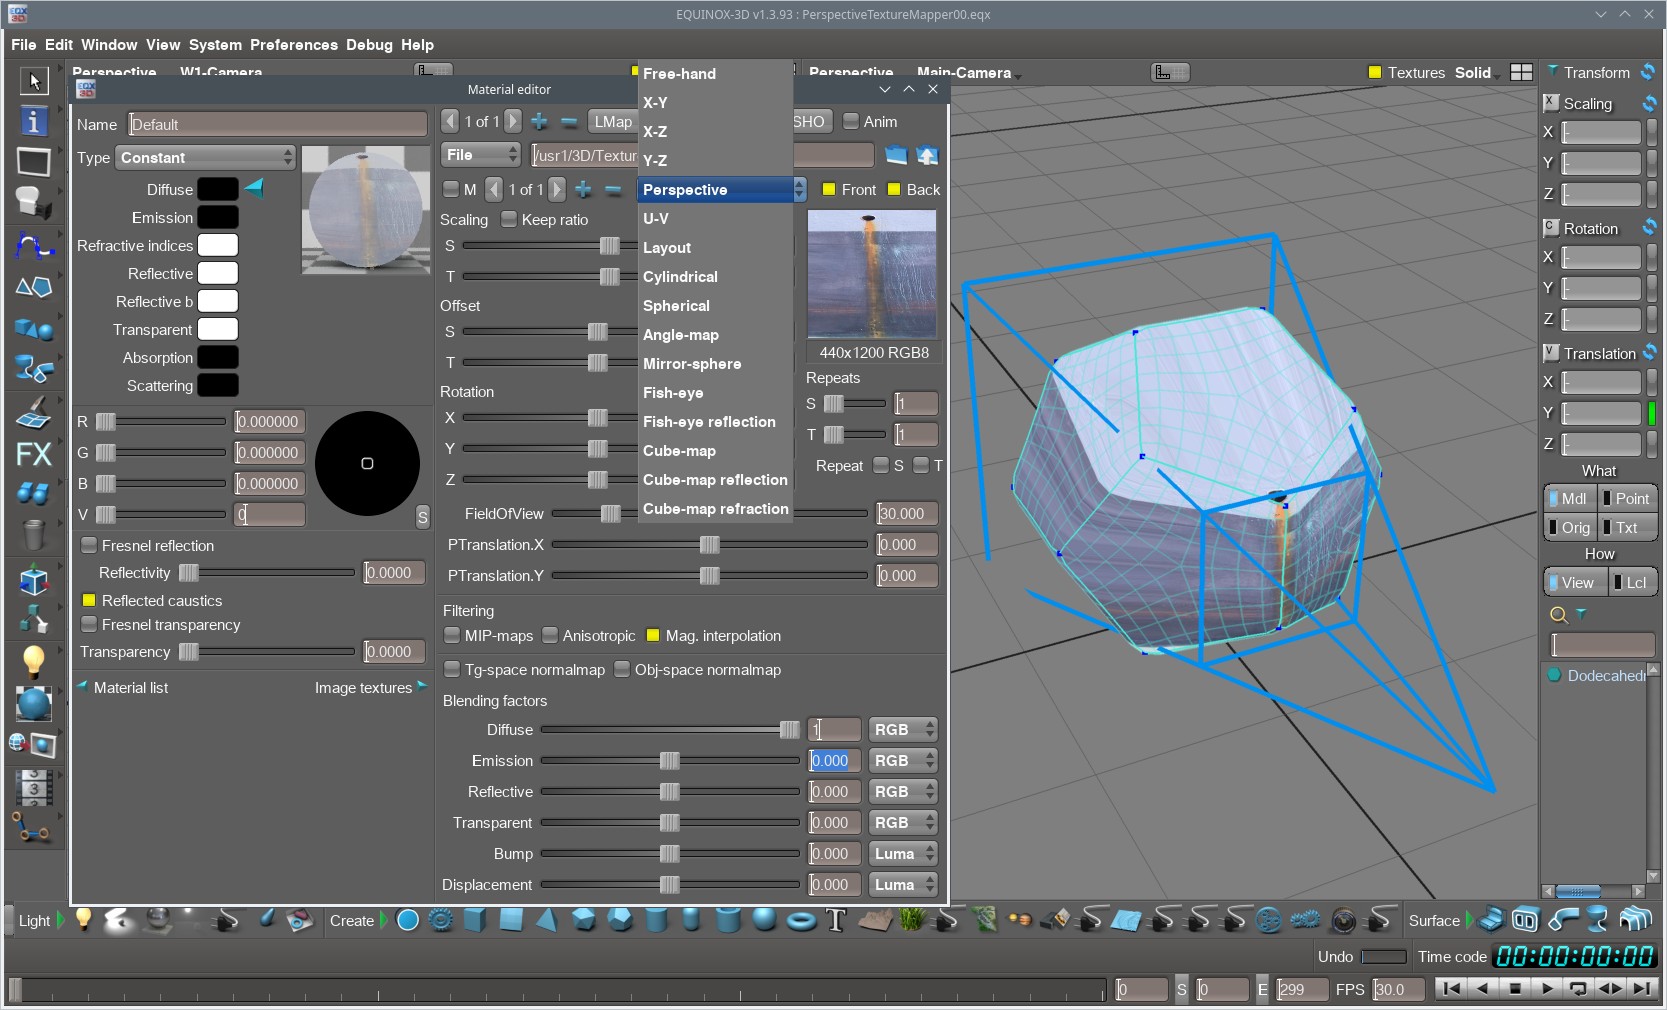This screenshot has height=1010, width=1667.
Task: Click the white Reflective color swatch
Action: click(x=217, y=273)
